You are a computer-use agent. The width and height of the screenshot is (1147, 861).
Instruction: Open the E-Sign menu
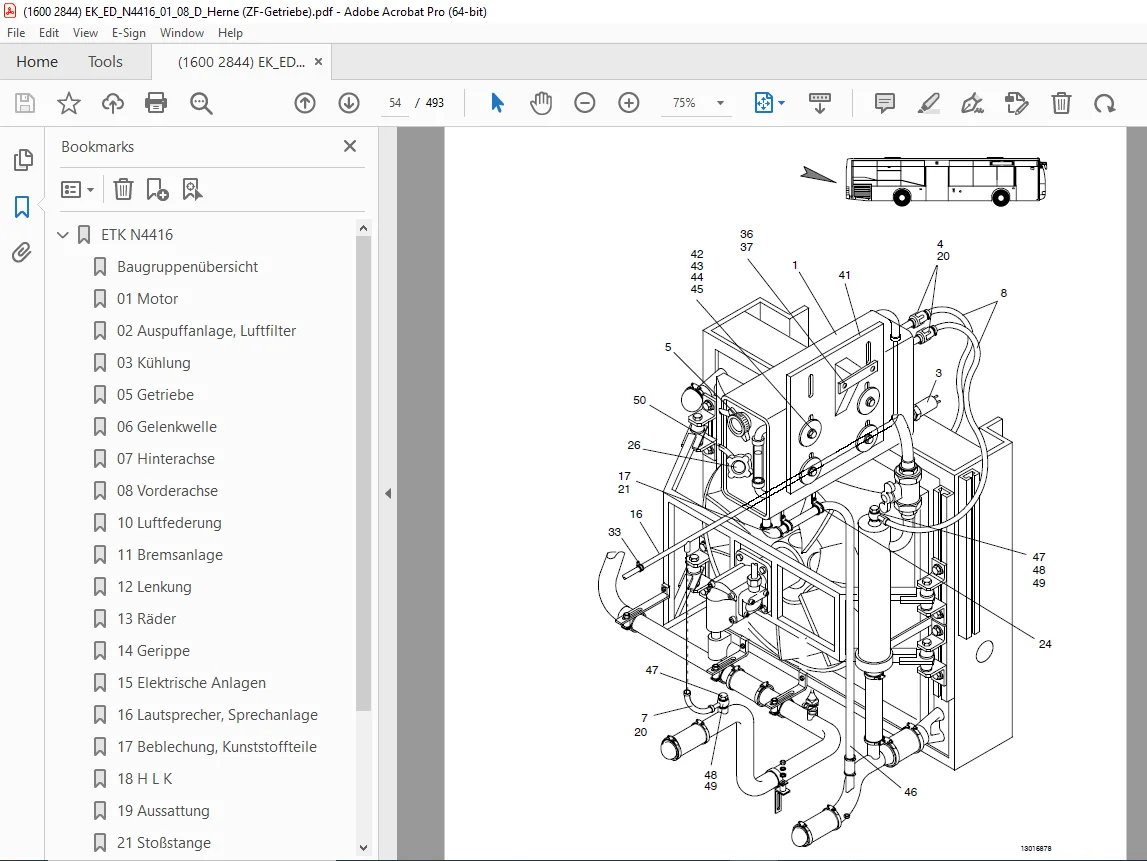129,33
